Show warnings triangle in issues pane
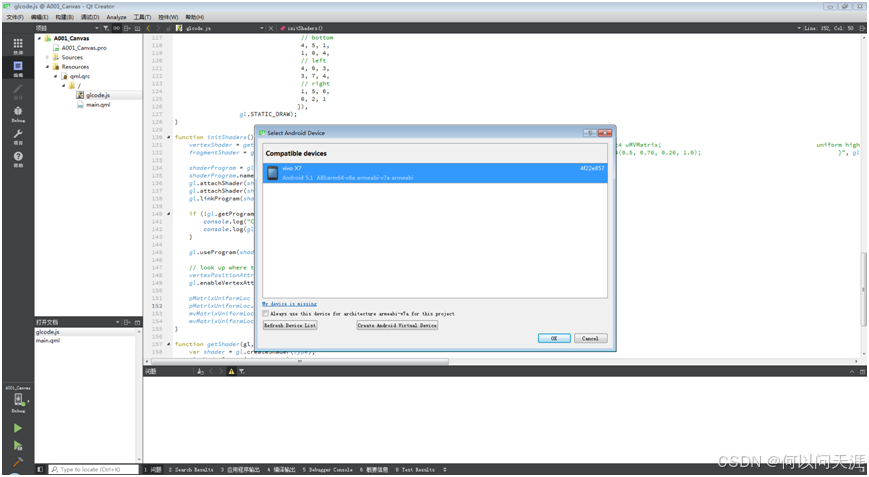 pos(231,371)
